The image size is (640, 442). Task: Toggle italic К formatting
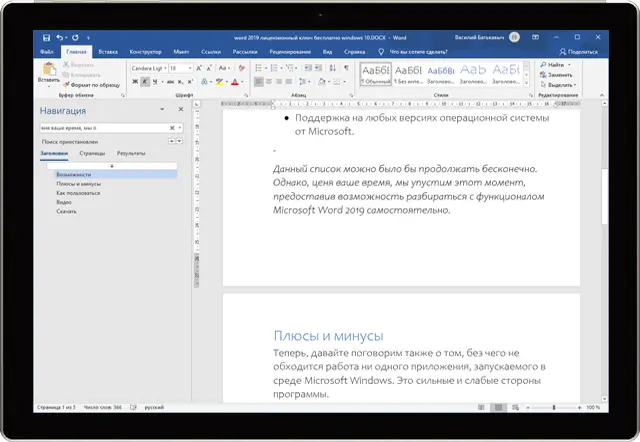(145, 82)
